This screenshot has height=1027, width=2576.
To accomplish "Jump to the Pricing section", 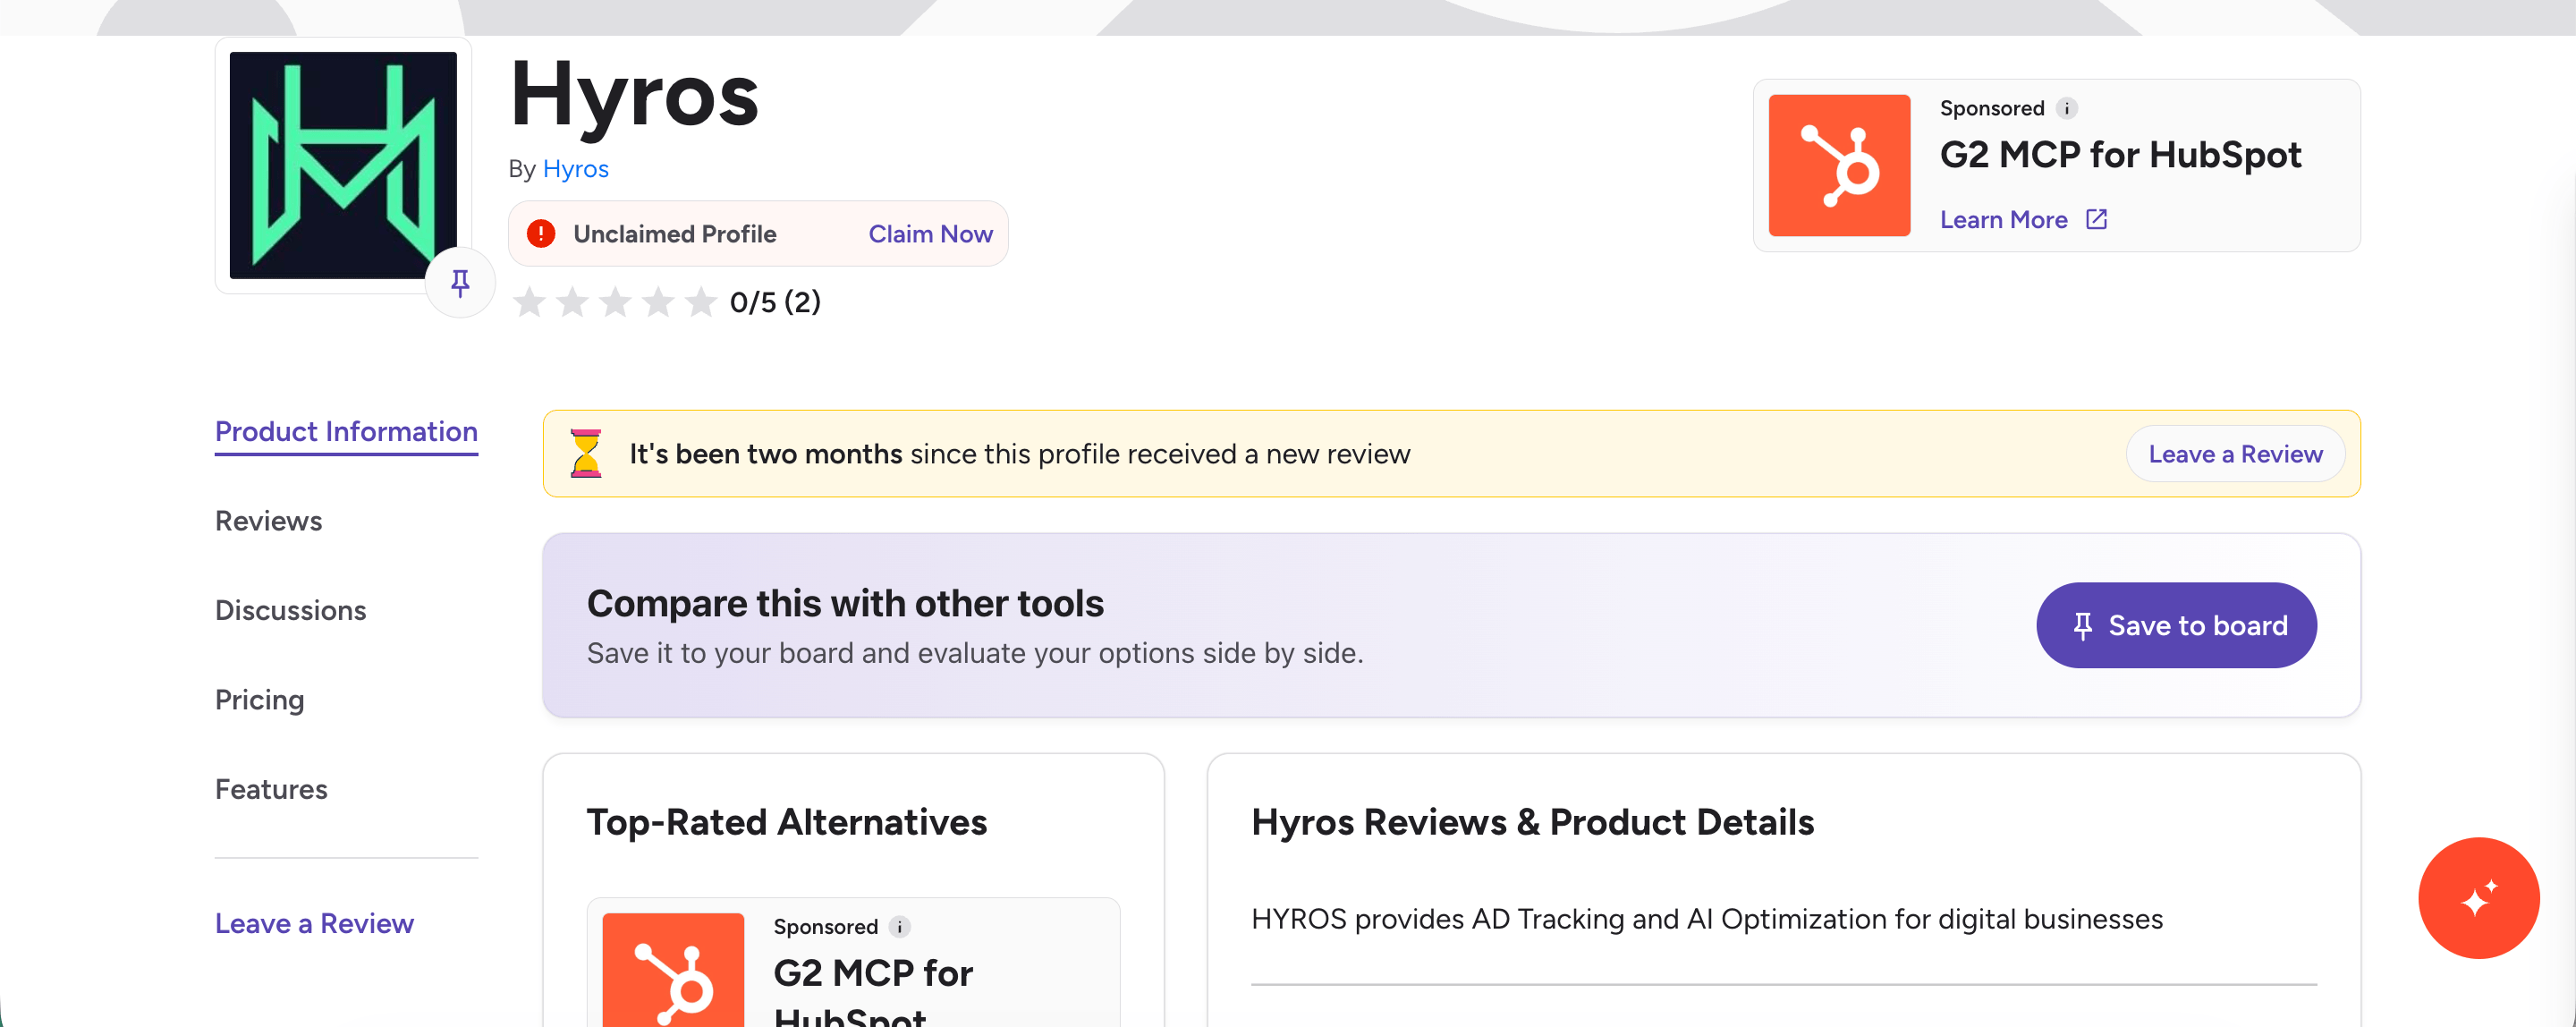I will (x=259, y=700).
